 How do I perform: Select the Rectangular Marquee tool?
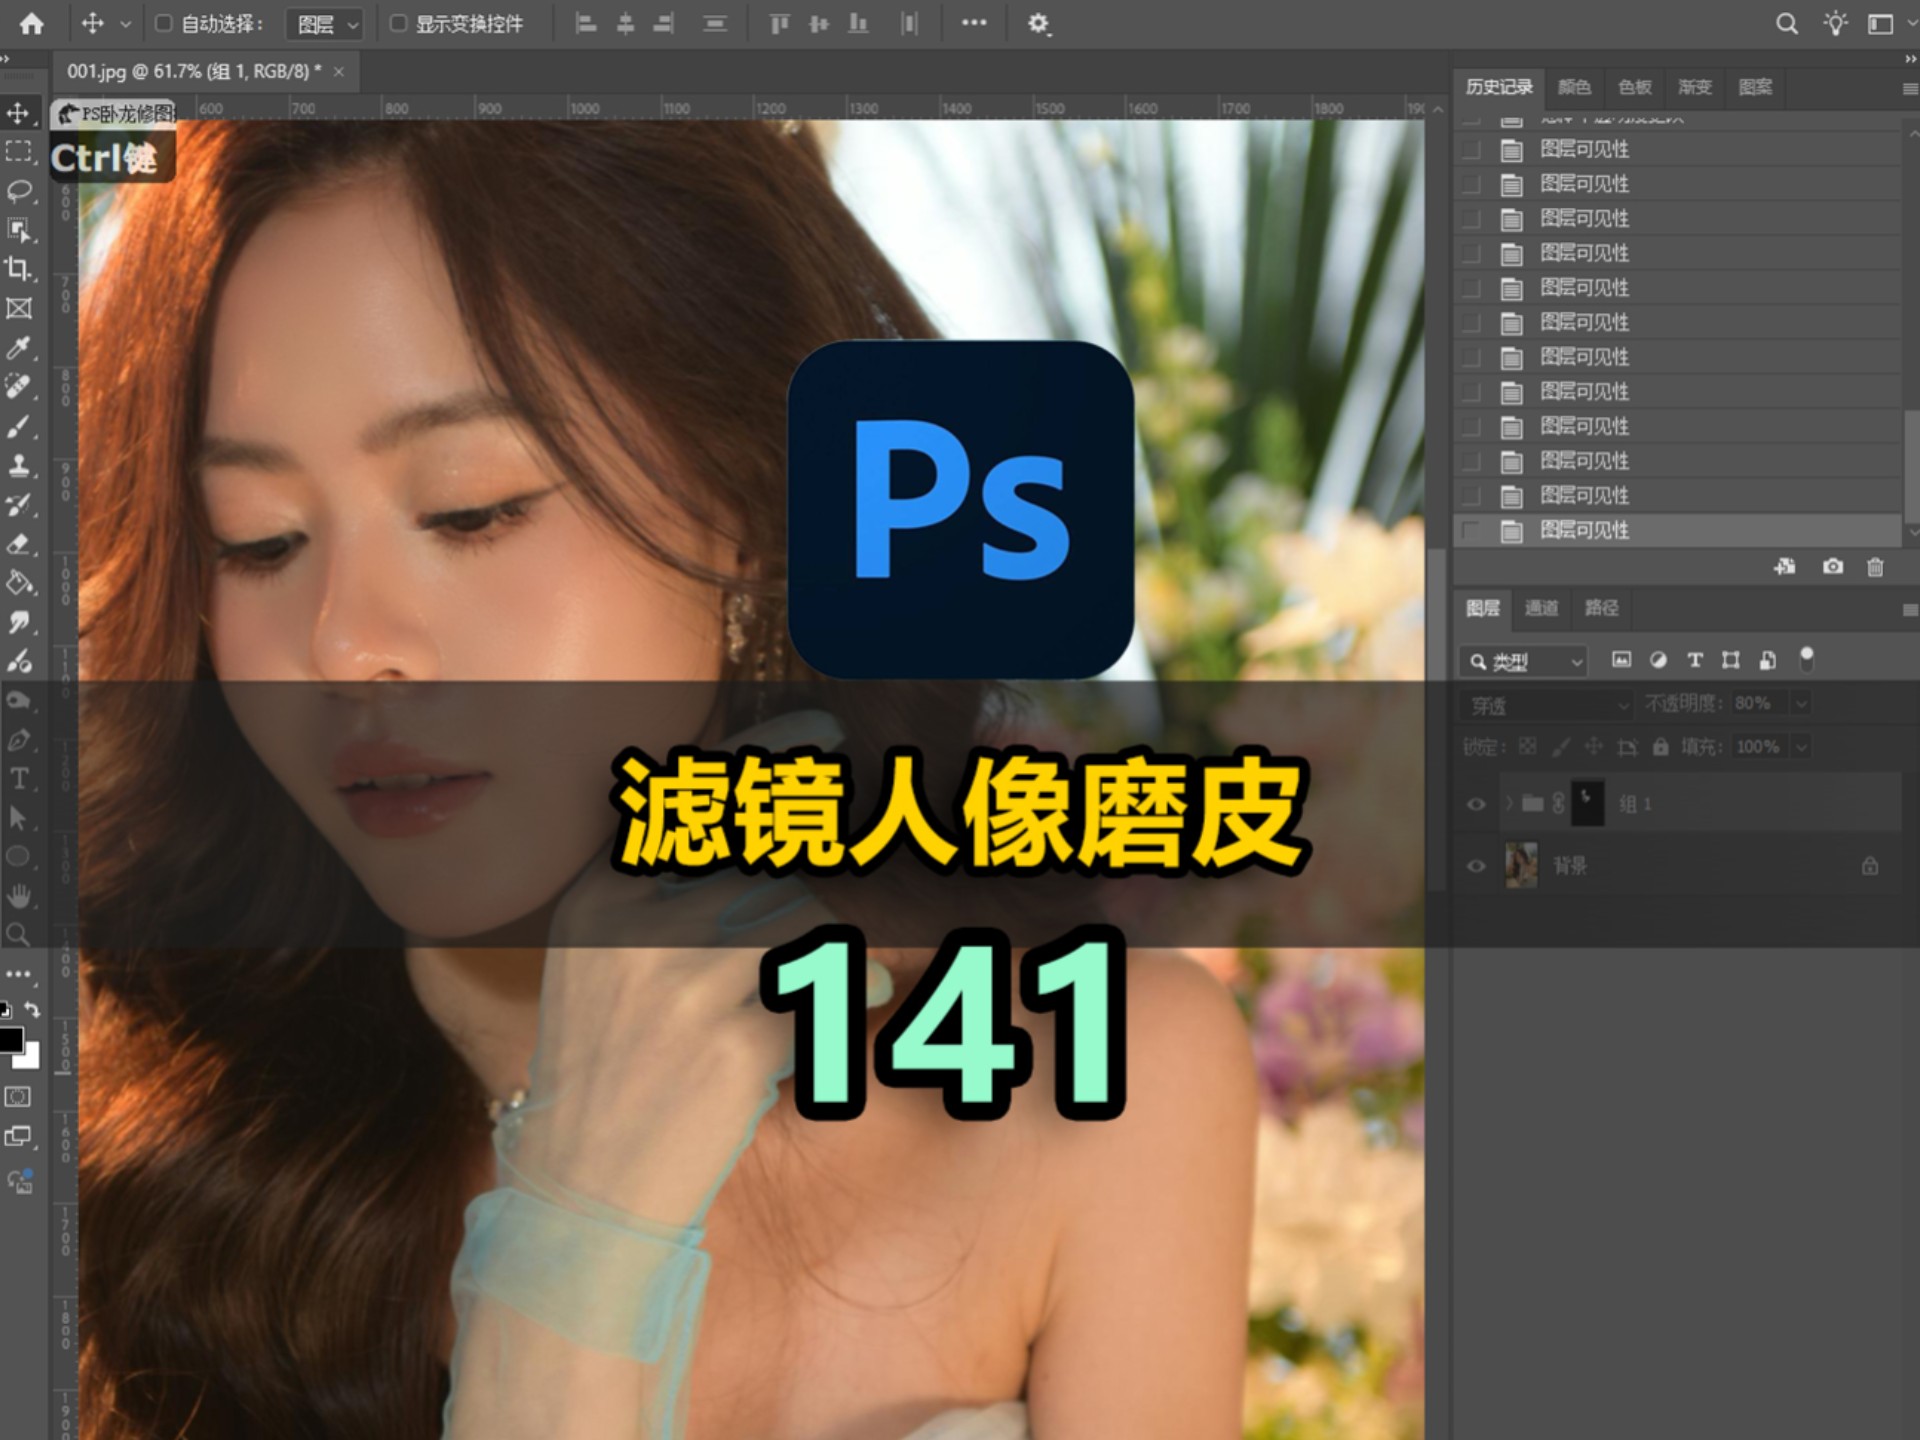click(18, 151)
